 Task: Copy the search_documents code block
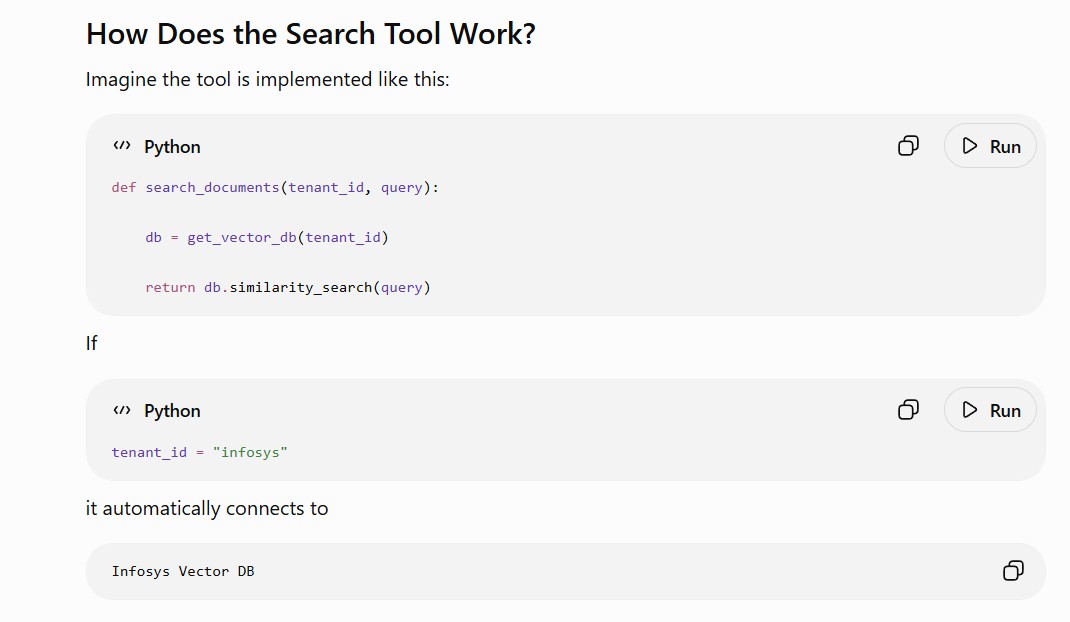coord(908,146)
